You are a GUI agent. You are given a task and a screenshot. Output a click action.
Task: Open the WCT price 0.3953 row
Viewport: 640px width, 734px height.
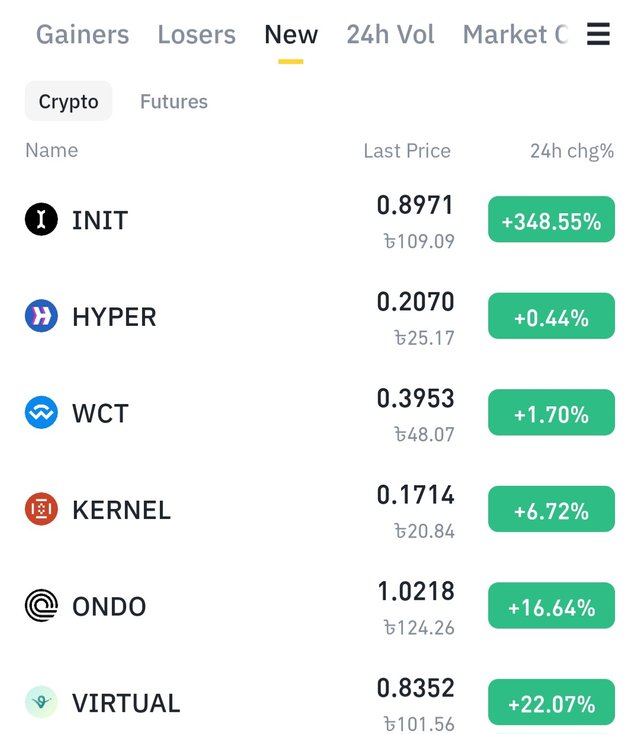tap(320, 413)
